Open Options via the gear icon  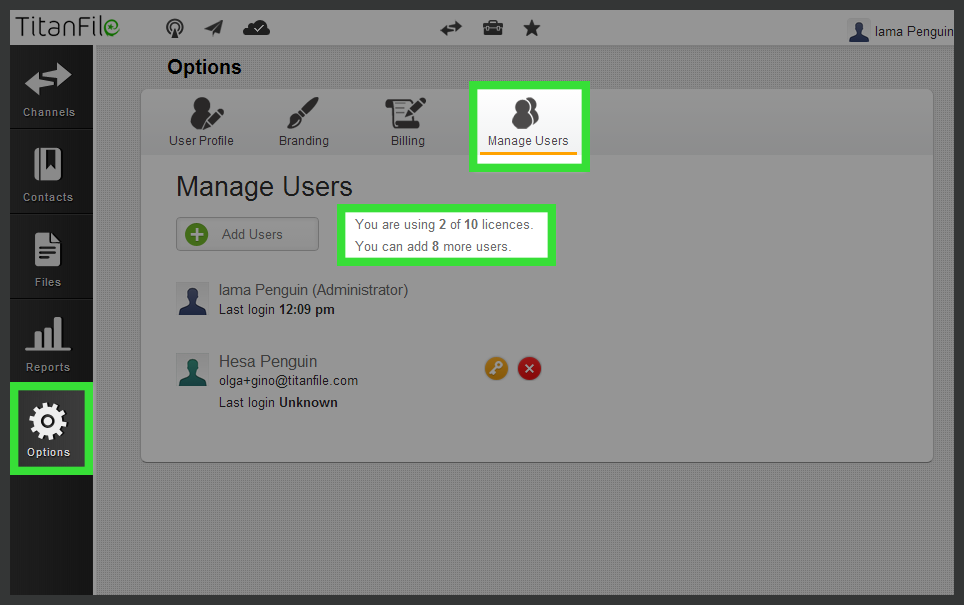(x=49, y=428)
